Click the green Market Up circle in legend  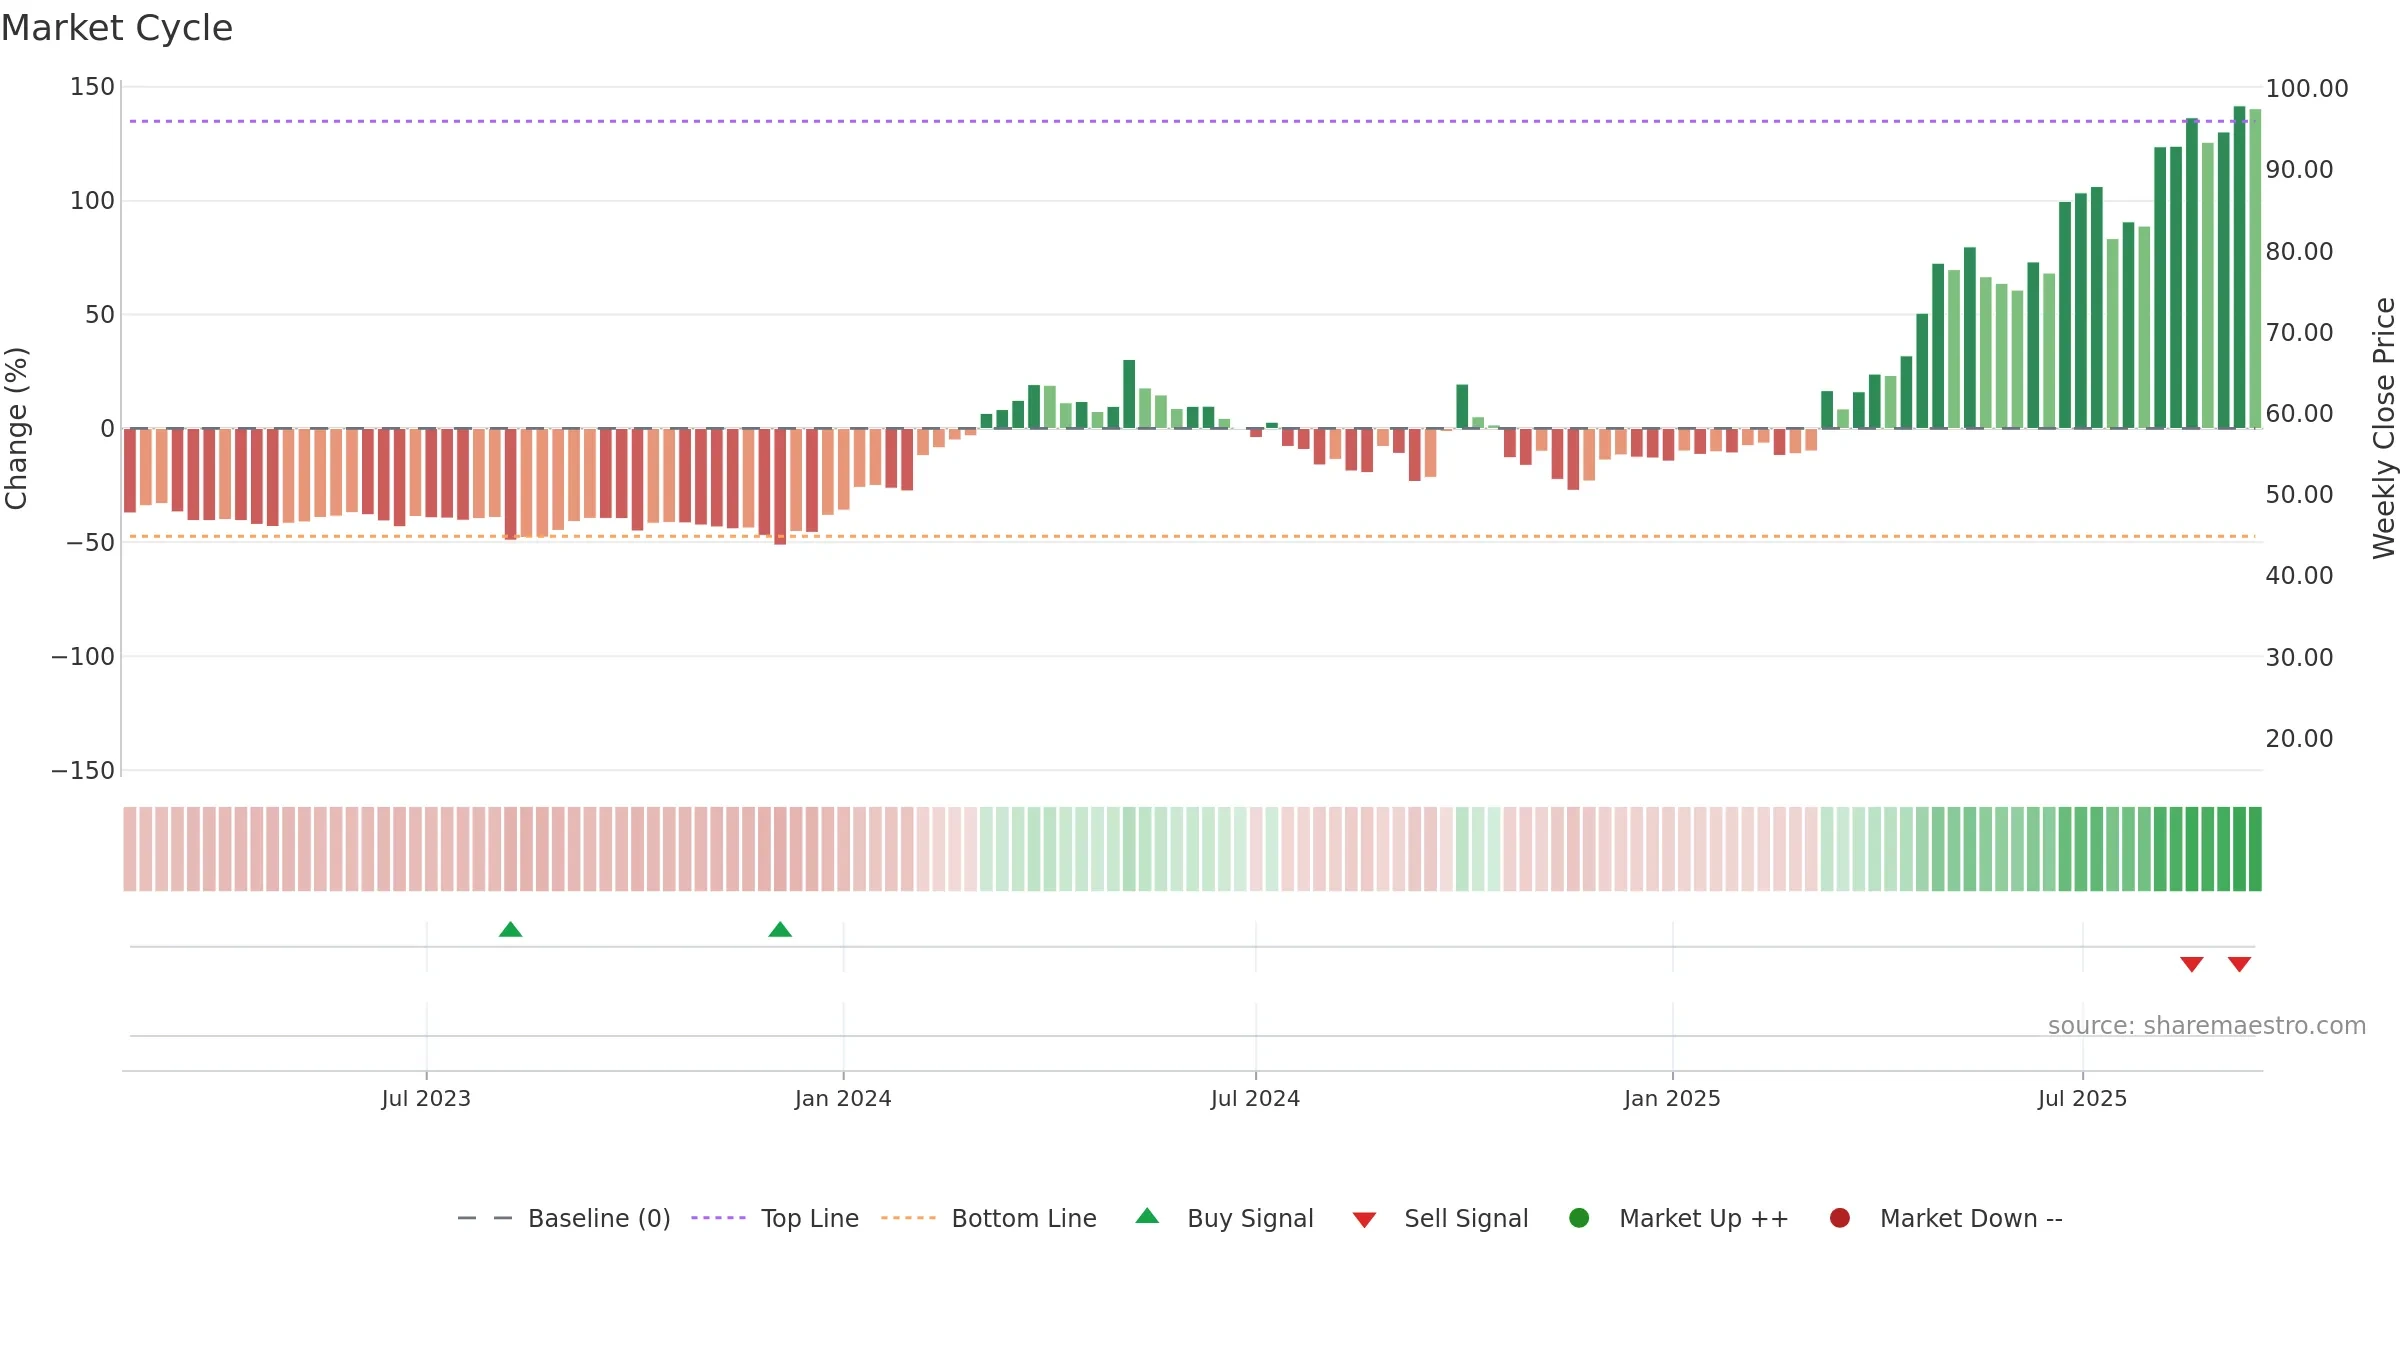coord(1579,1218)
